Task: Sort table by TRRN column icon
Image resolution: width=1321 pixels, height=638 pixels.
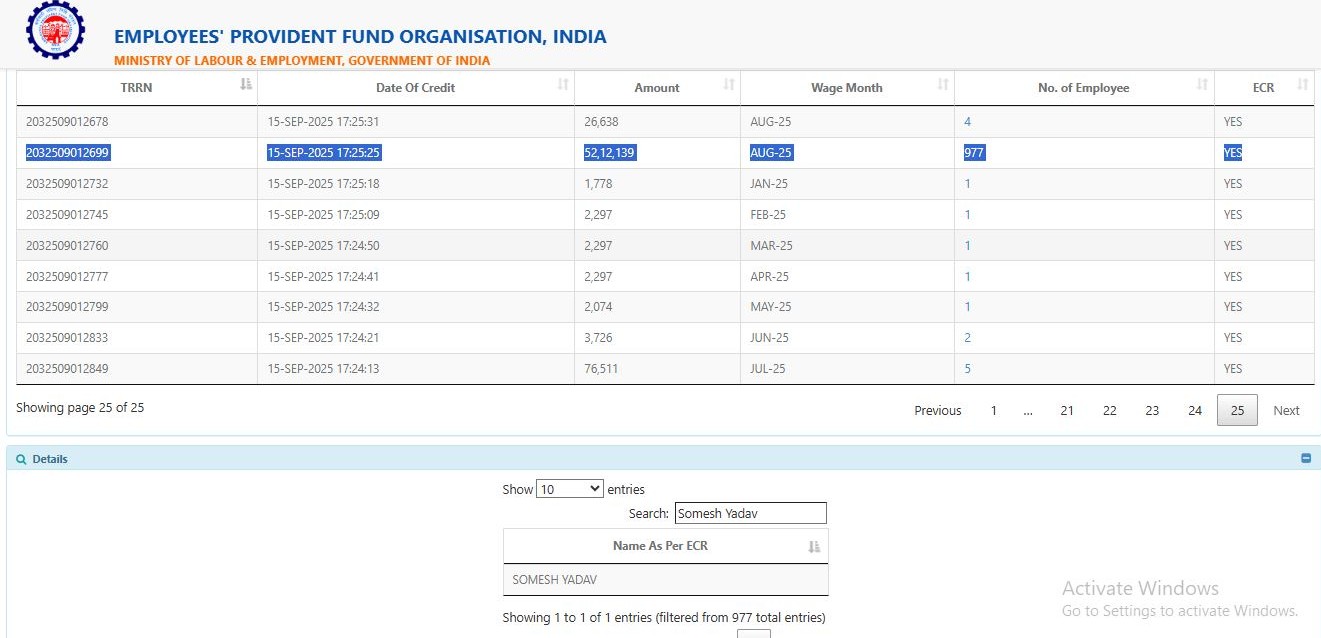Action: [246, 86]
